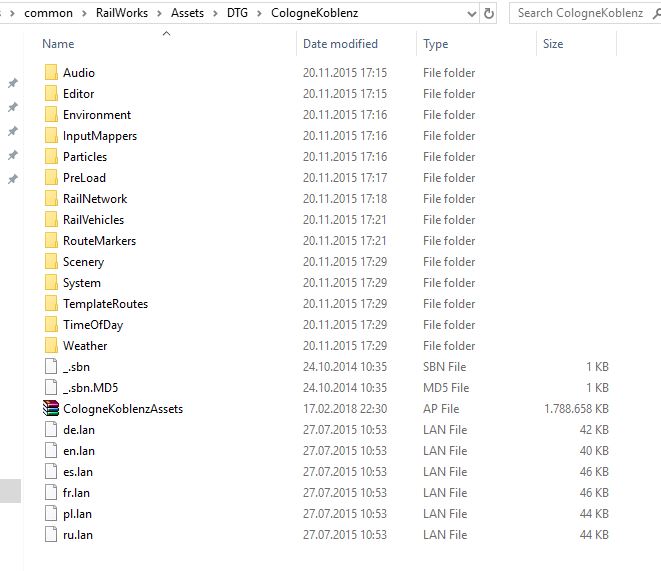Select the TemplateRoutes folder name

click(x=105, y=304)
